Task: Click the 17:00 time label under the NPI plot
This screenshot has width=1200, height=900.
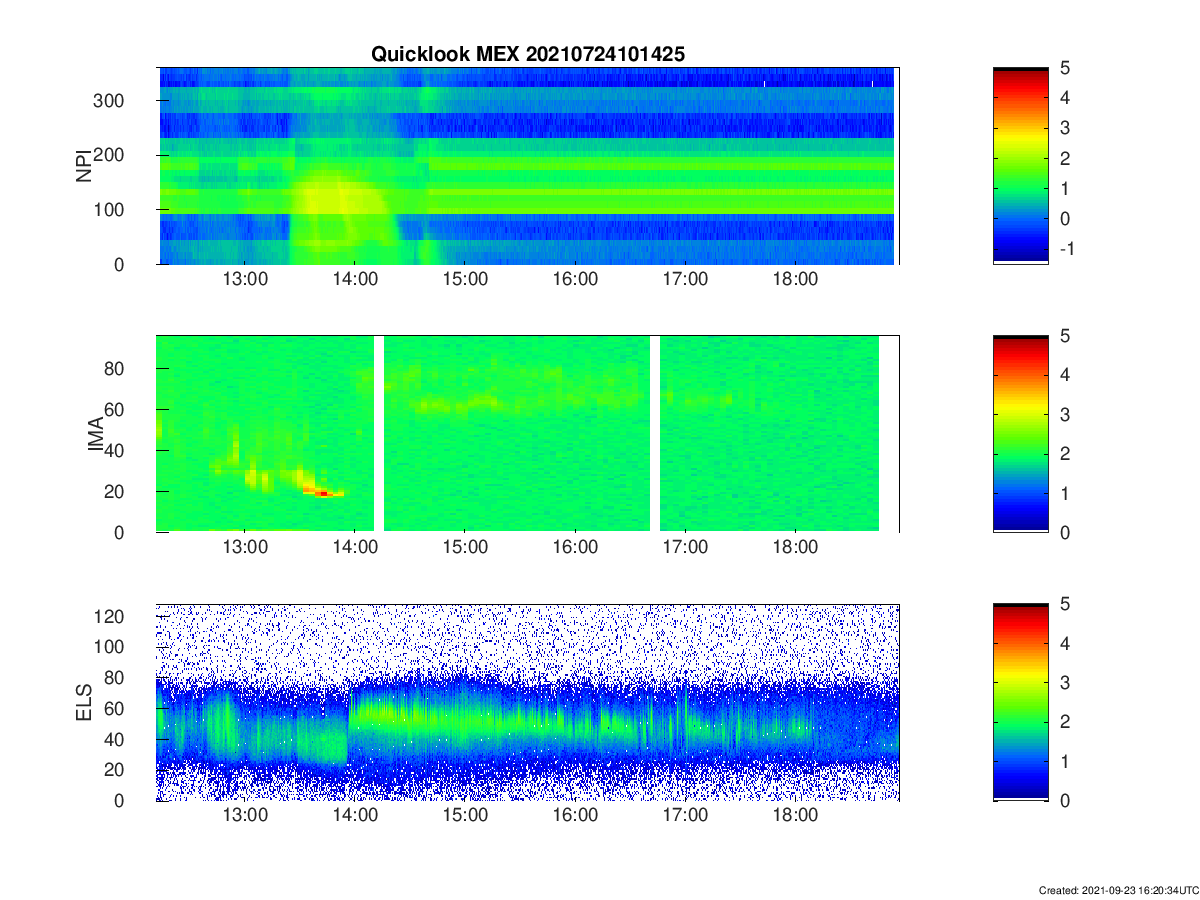Action: [685, 279]
